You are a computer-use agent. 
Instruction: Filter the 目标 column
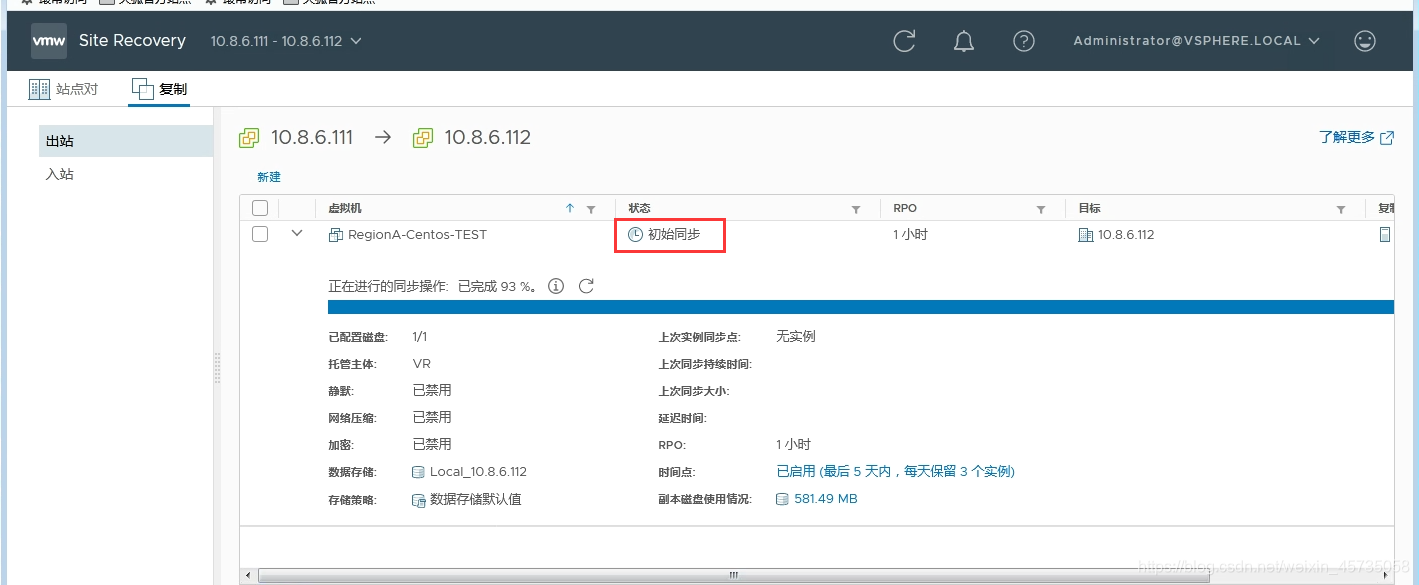[1341, 209]
